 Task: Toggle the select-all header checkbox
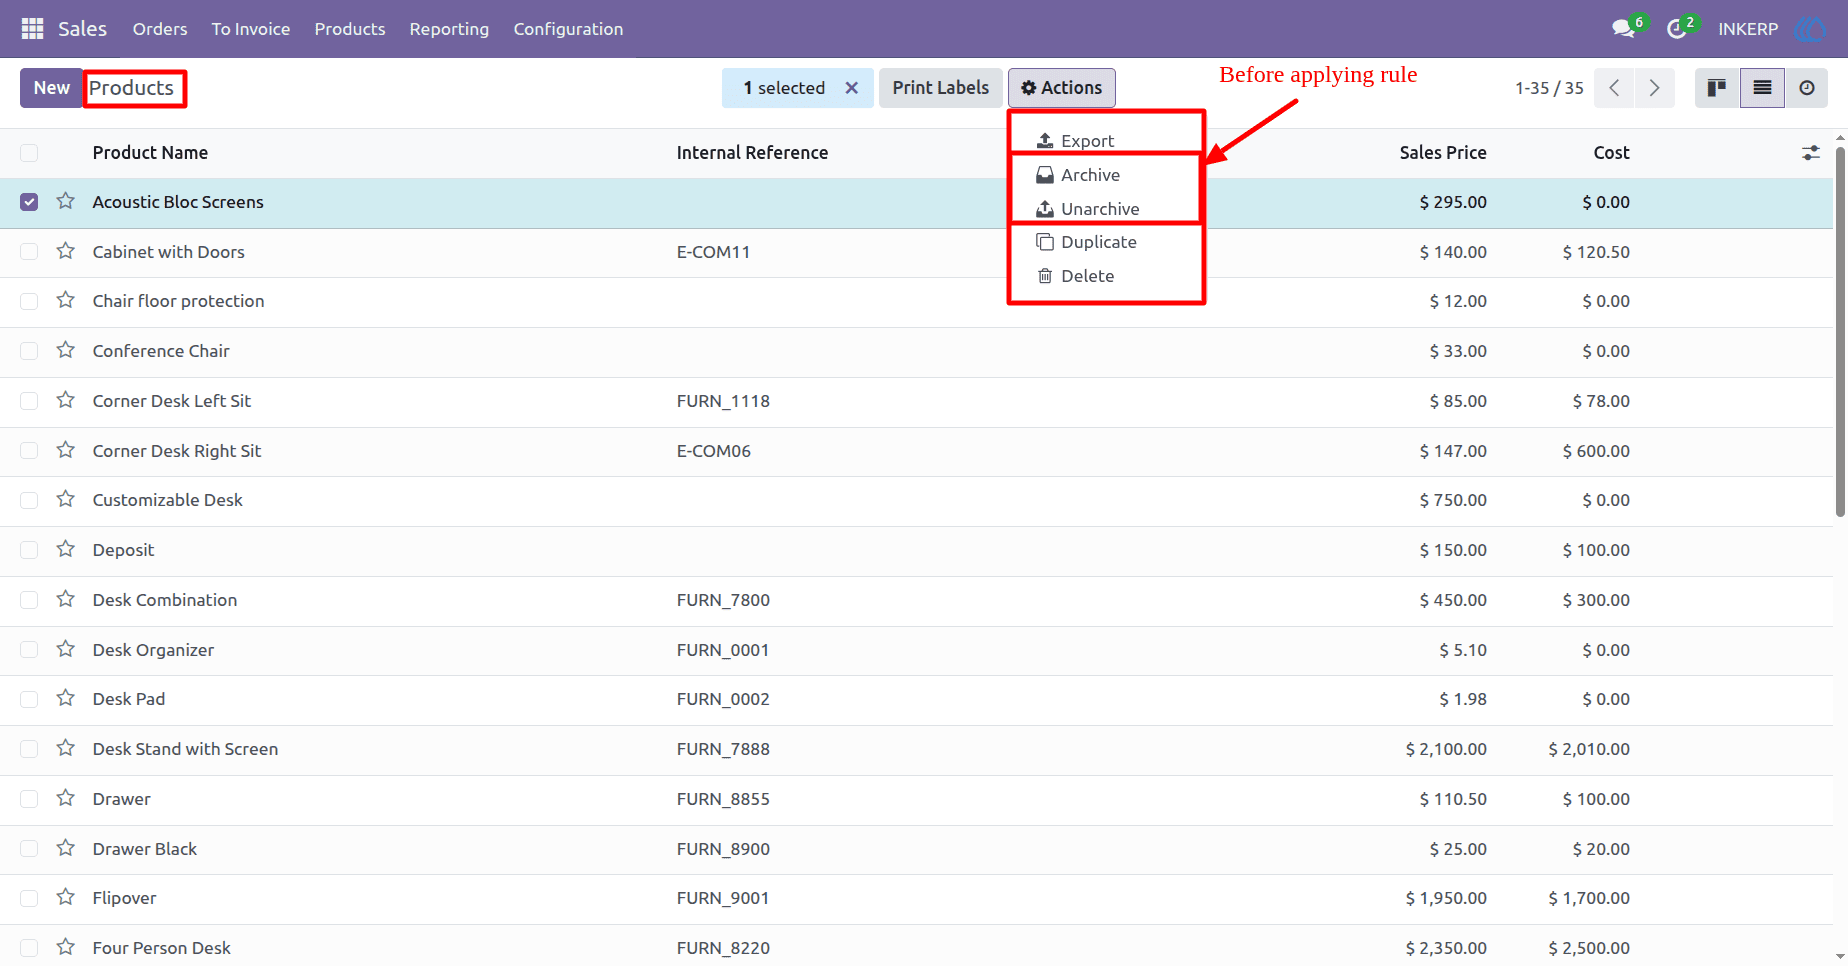pos(29,153)
